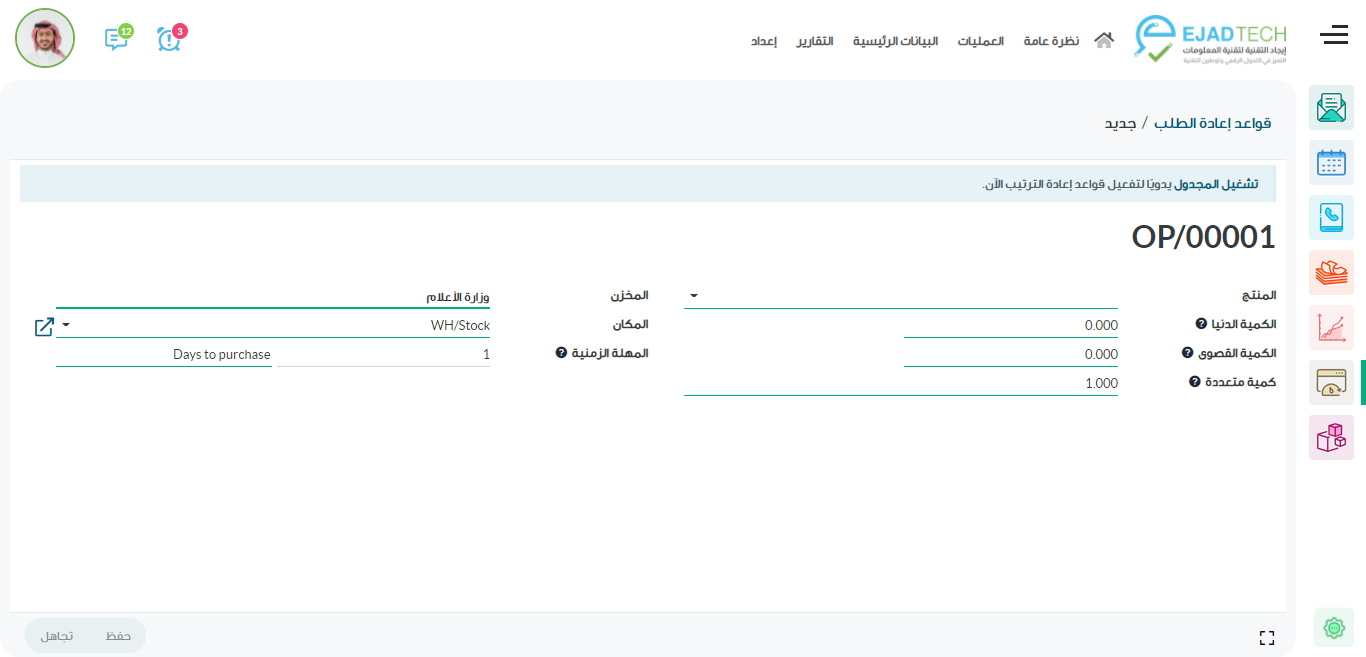
Task: Open the التقارير menu
Action: [x=815, y=41]
